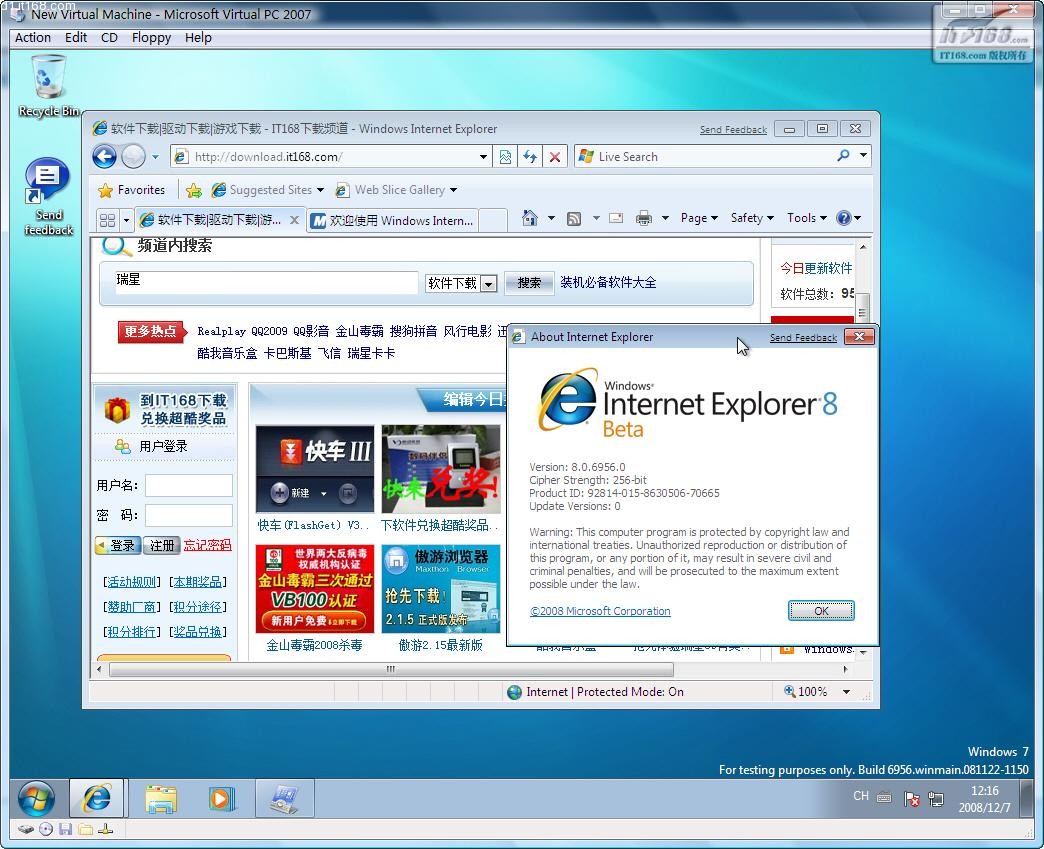Expand the Suggested Sites dropdown
Screen dimensions: 1044x849
click(x=320, y=190)
